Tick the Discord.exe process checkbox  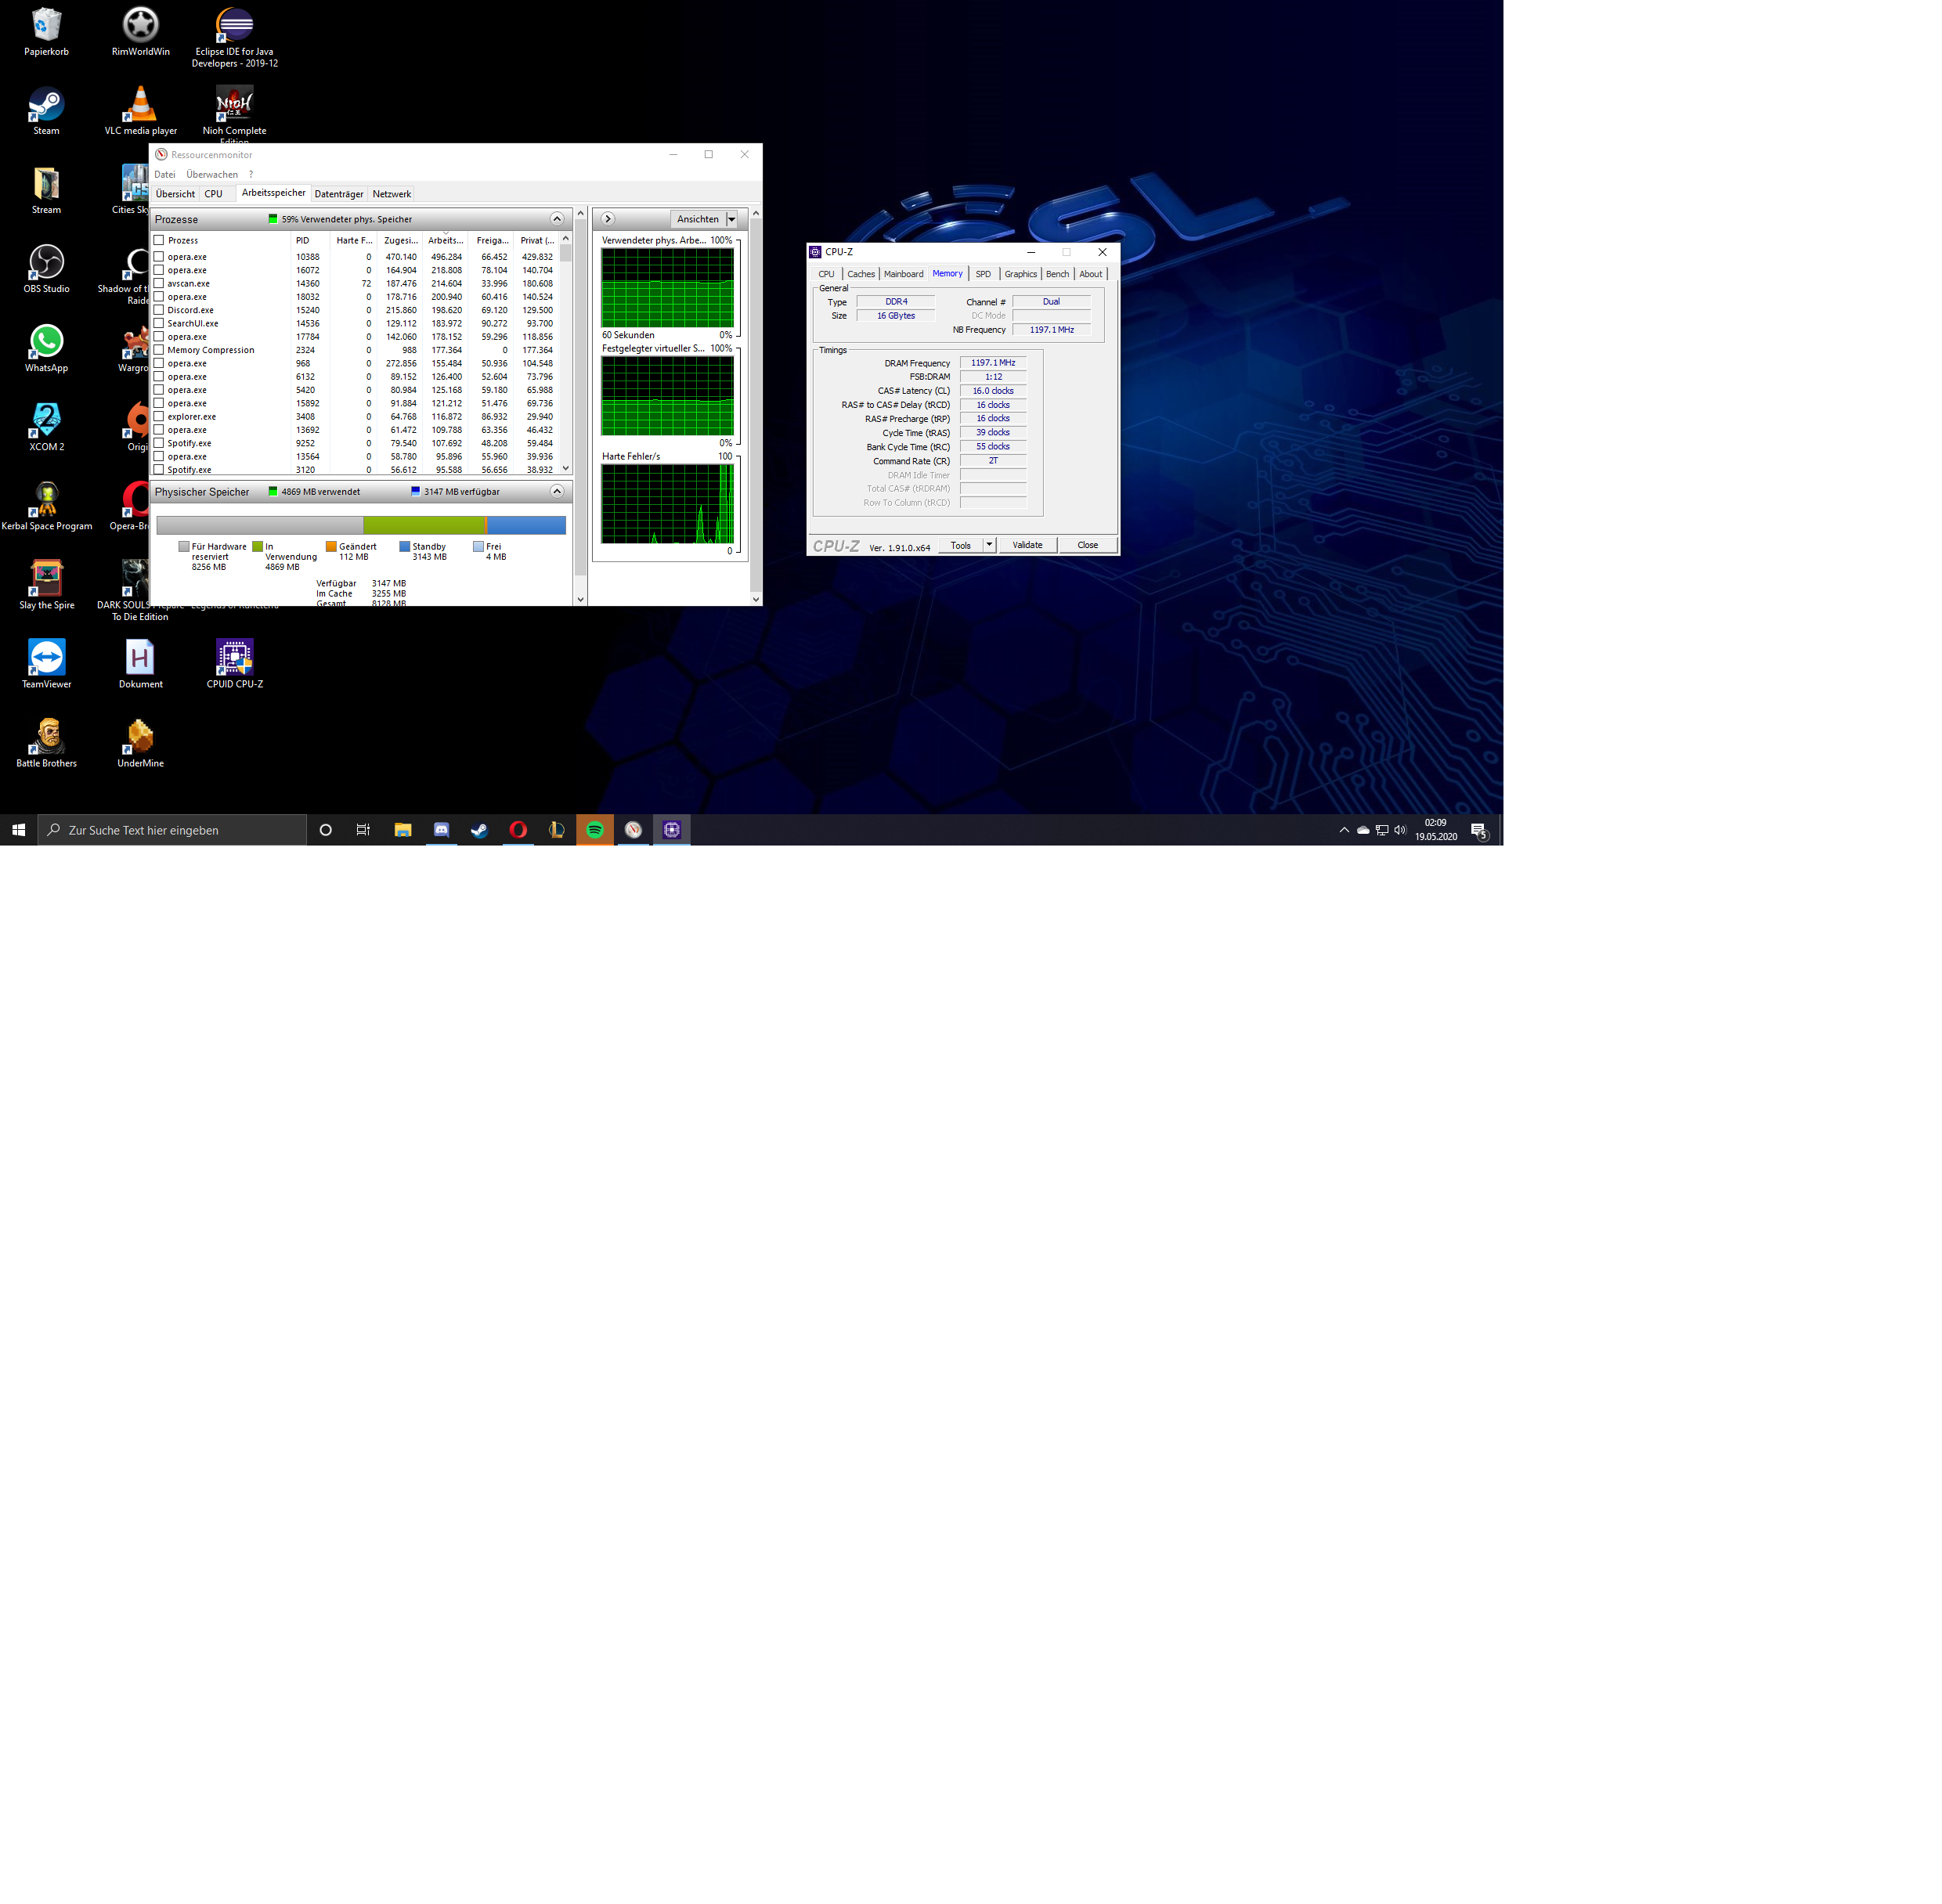(x=159, y=310)
